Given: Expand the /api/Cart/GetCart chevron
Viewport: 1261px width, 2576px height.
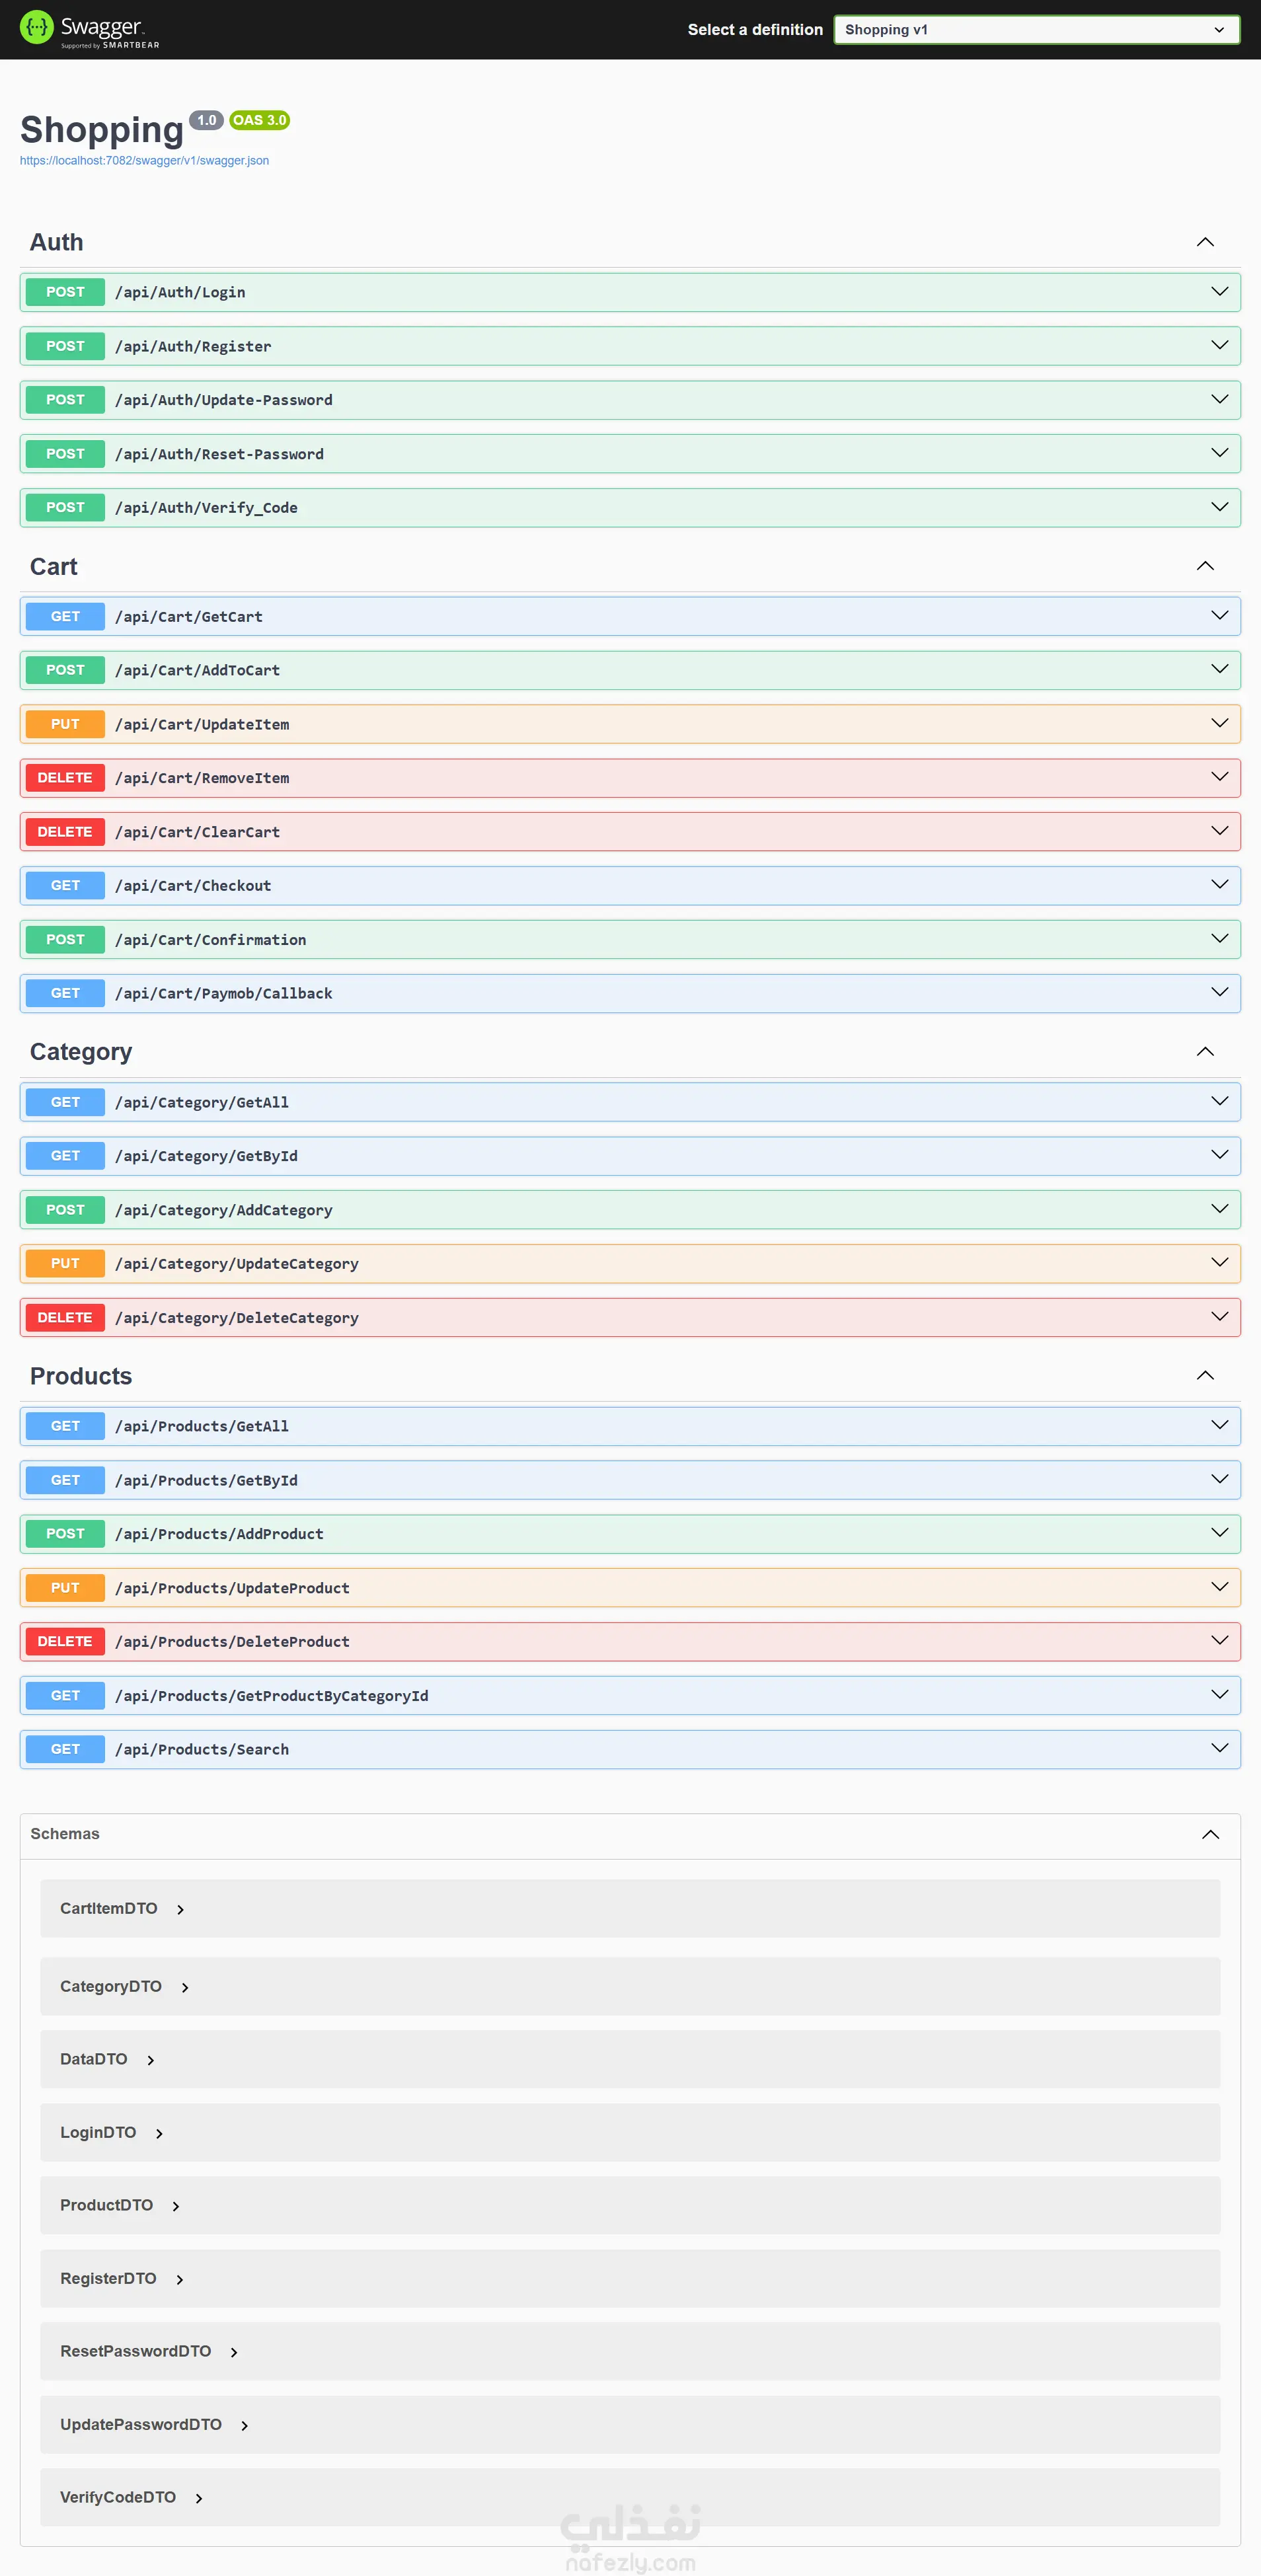Looking at the screenshot, I should (x=1219, y=615).
